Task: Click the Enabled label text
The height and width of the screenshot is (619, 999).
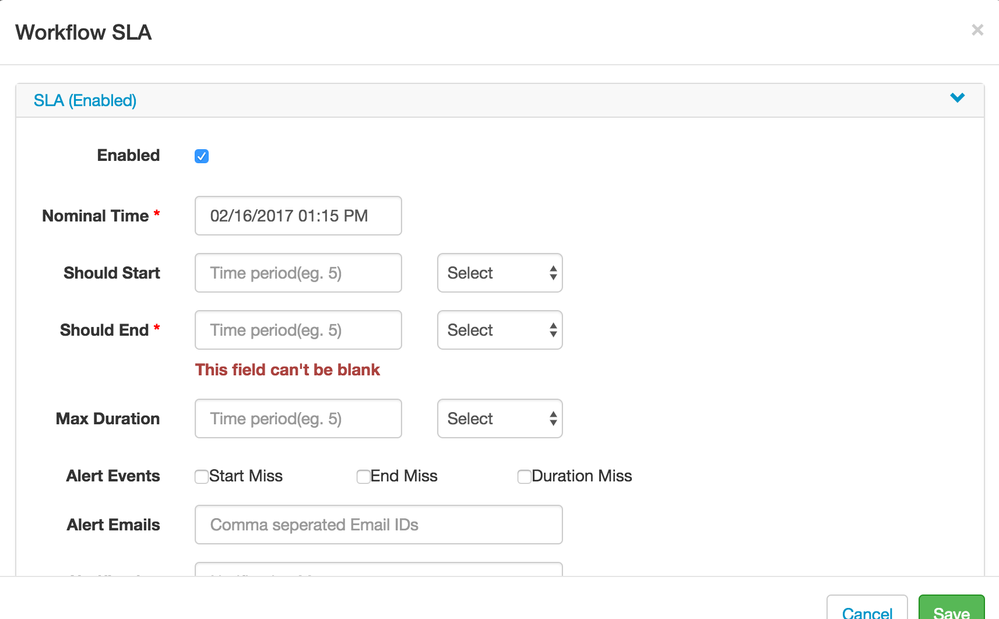Action: 128,156
